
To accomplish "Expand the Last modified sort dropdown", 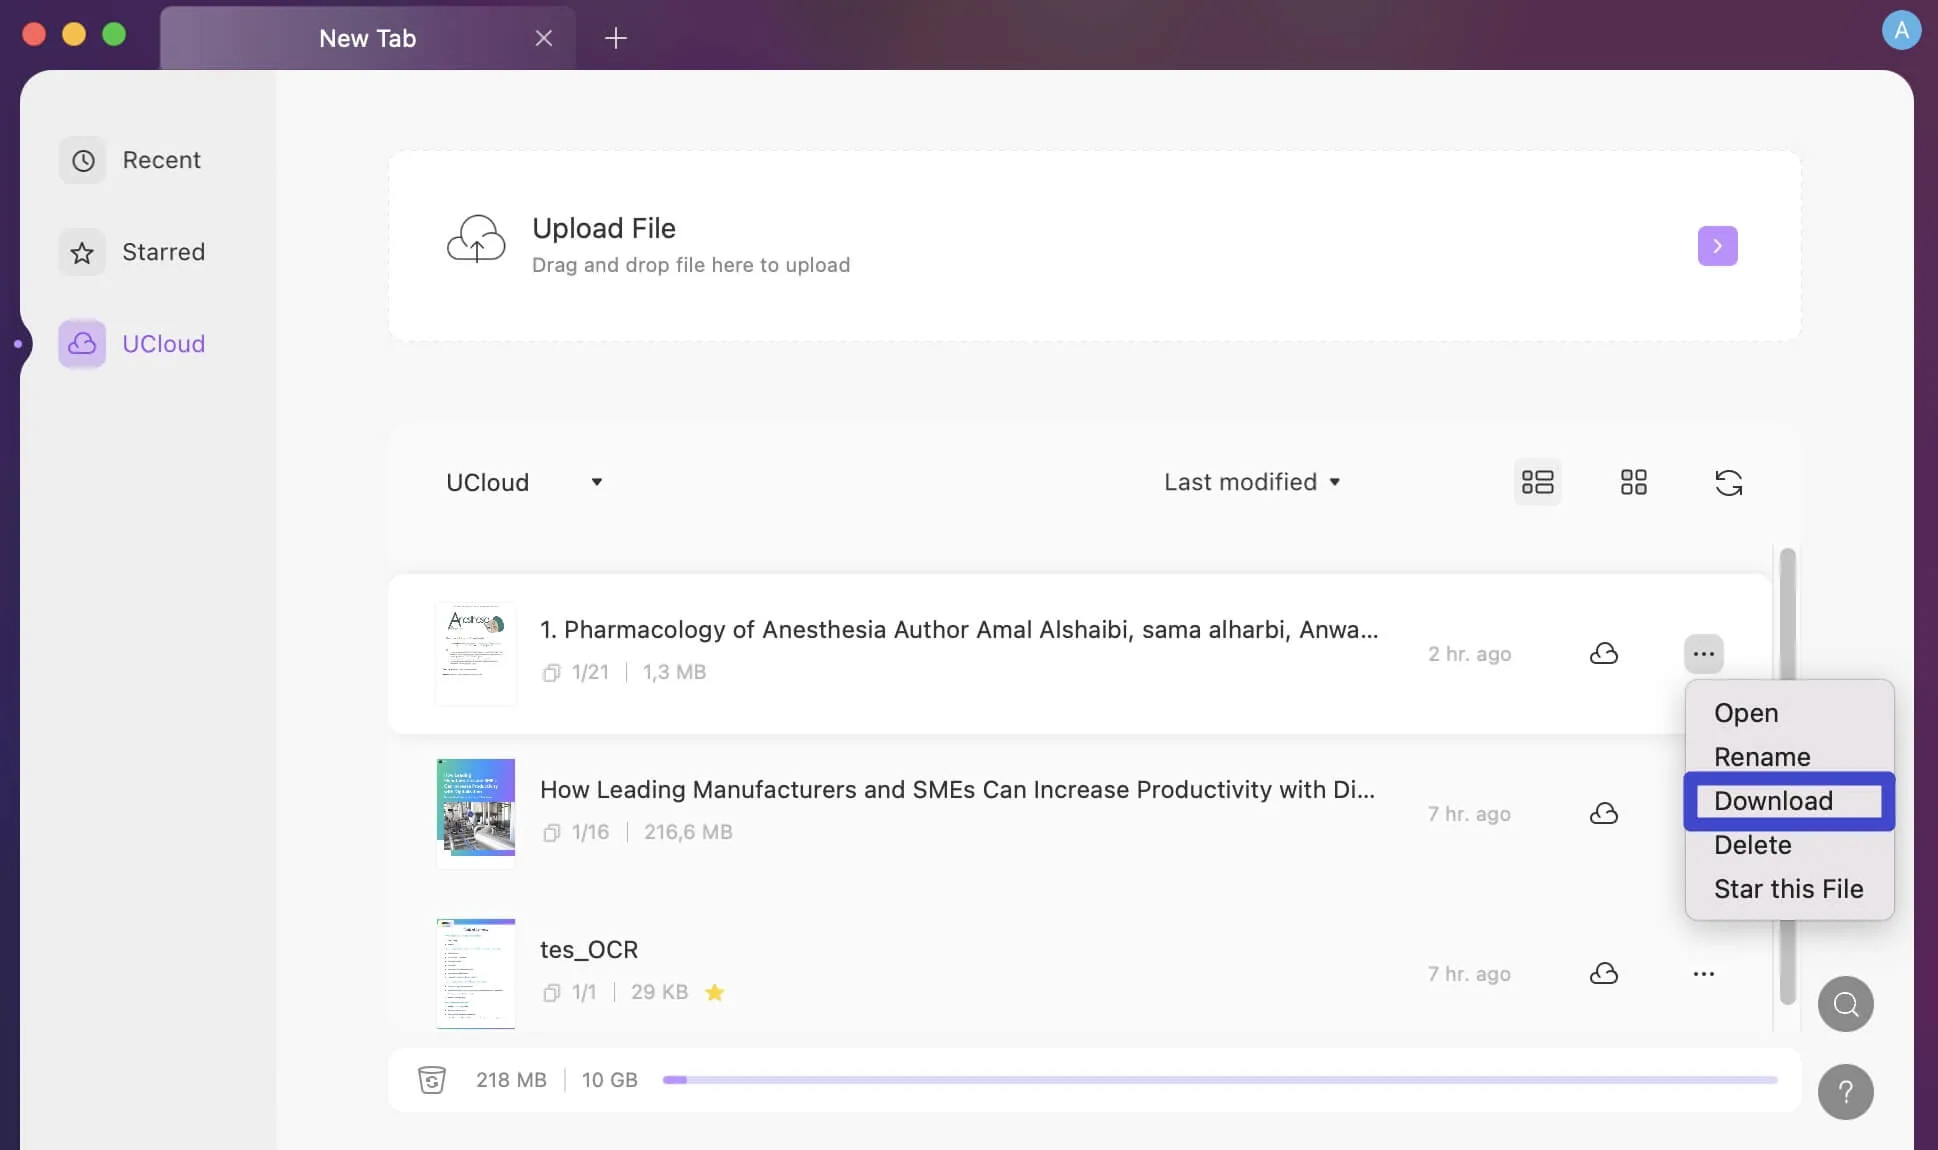I will 1248,481.
